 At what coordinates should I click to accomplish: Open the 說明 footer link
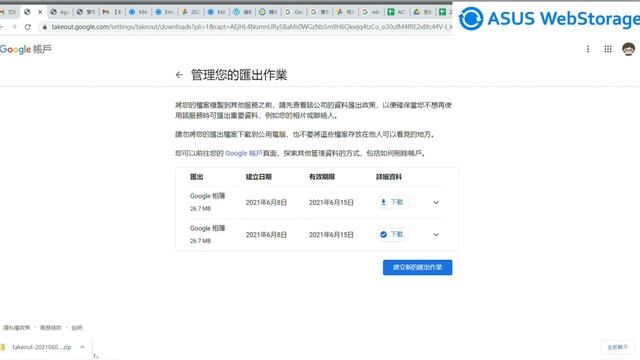point(77,328)
